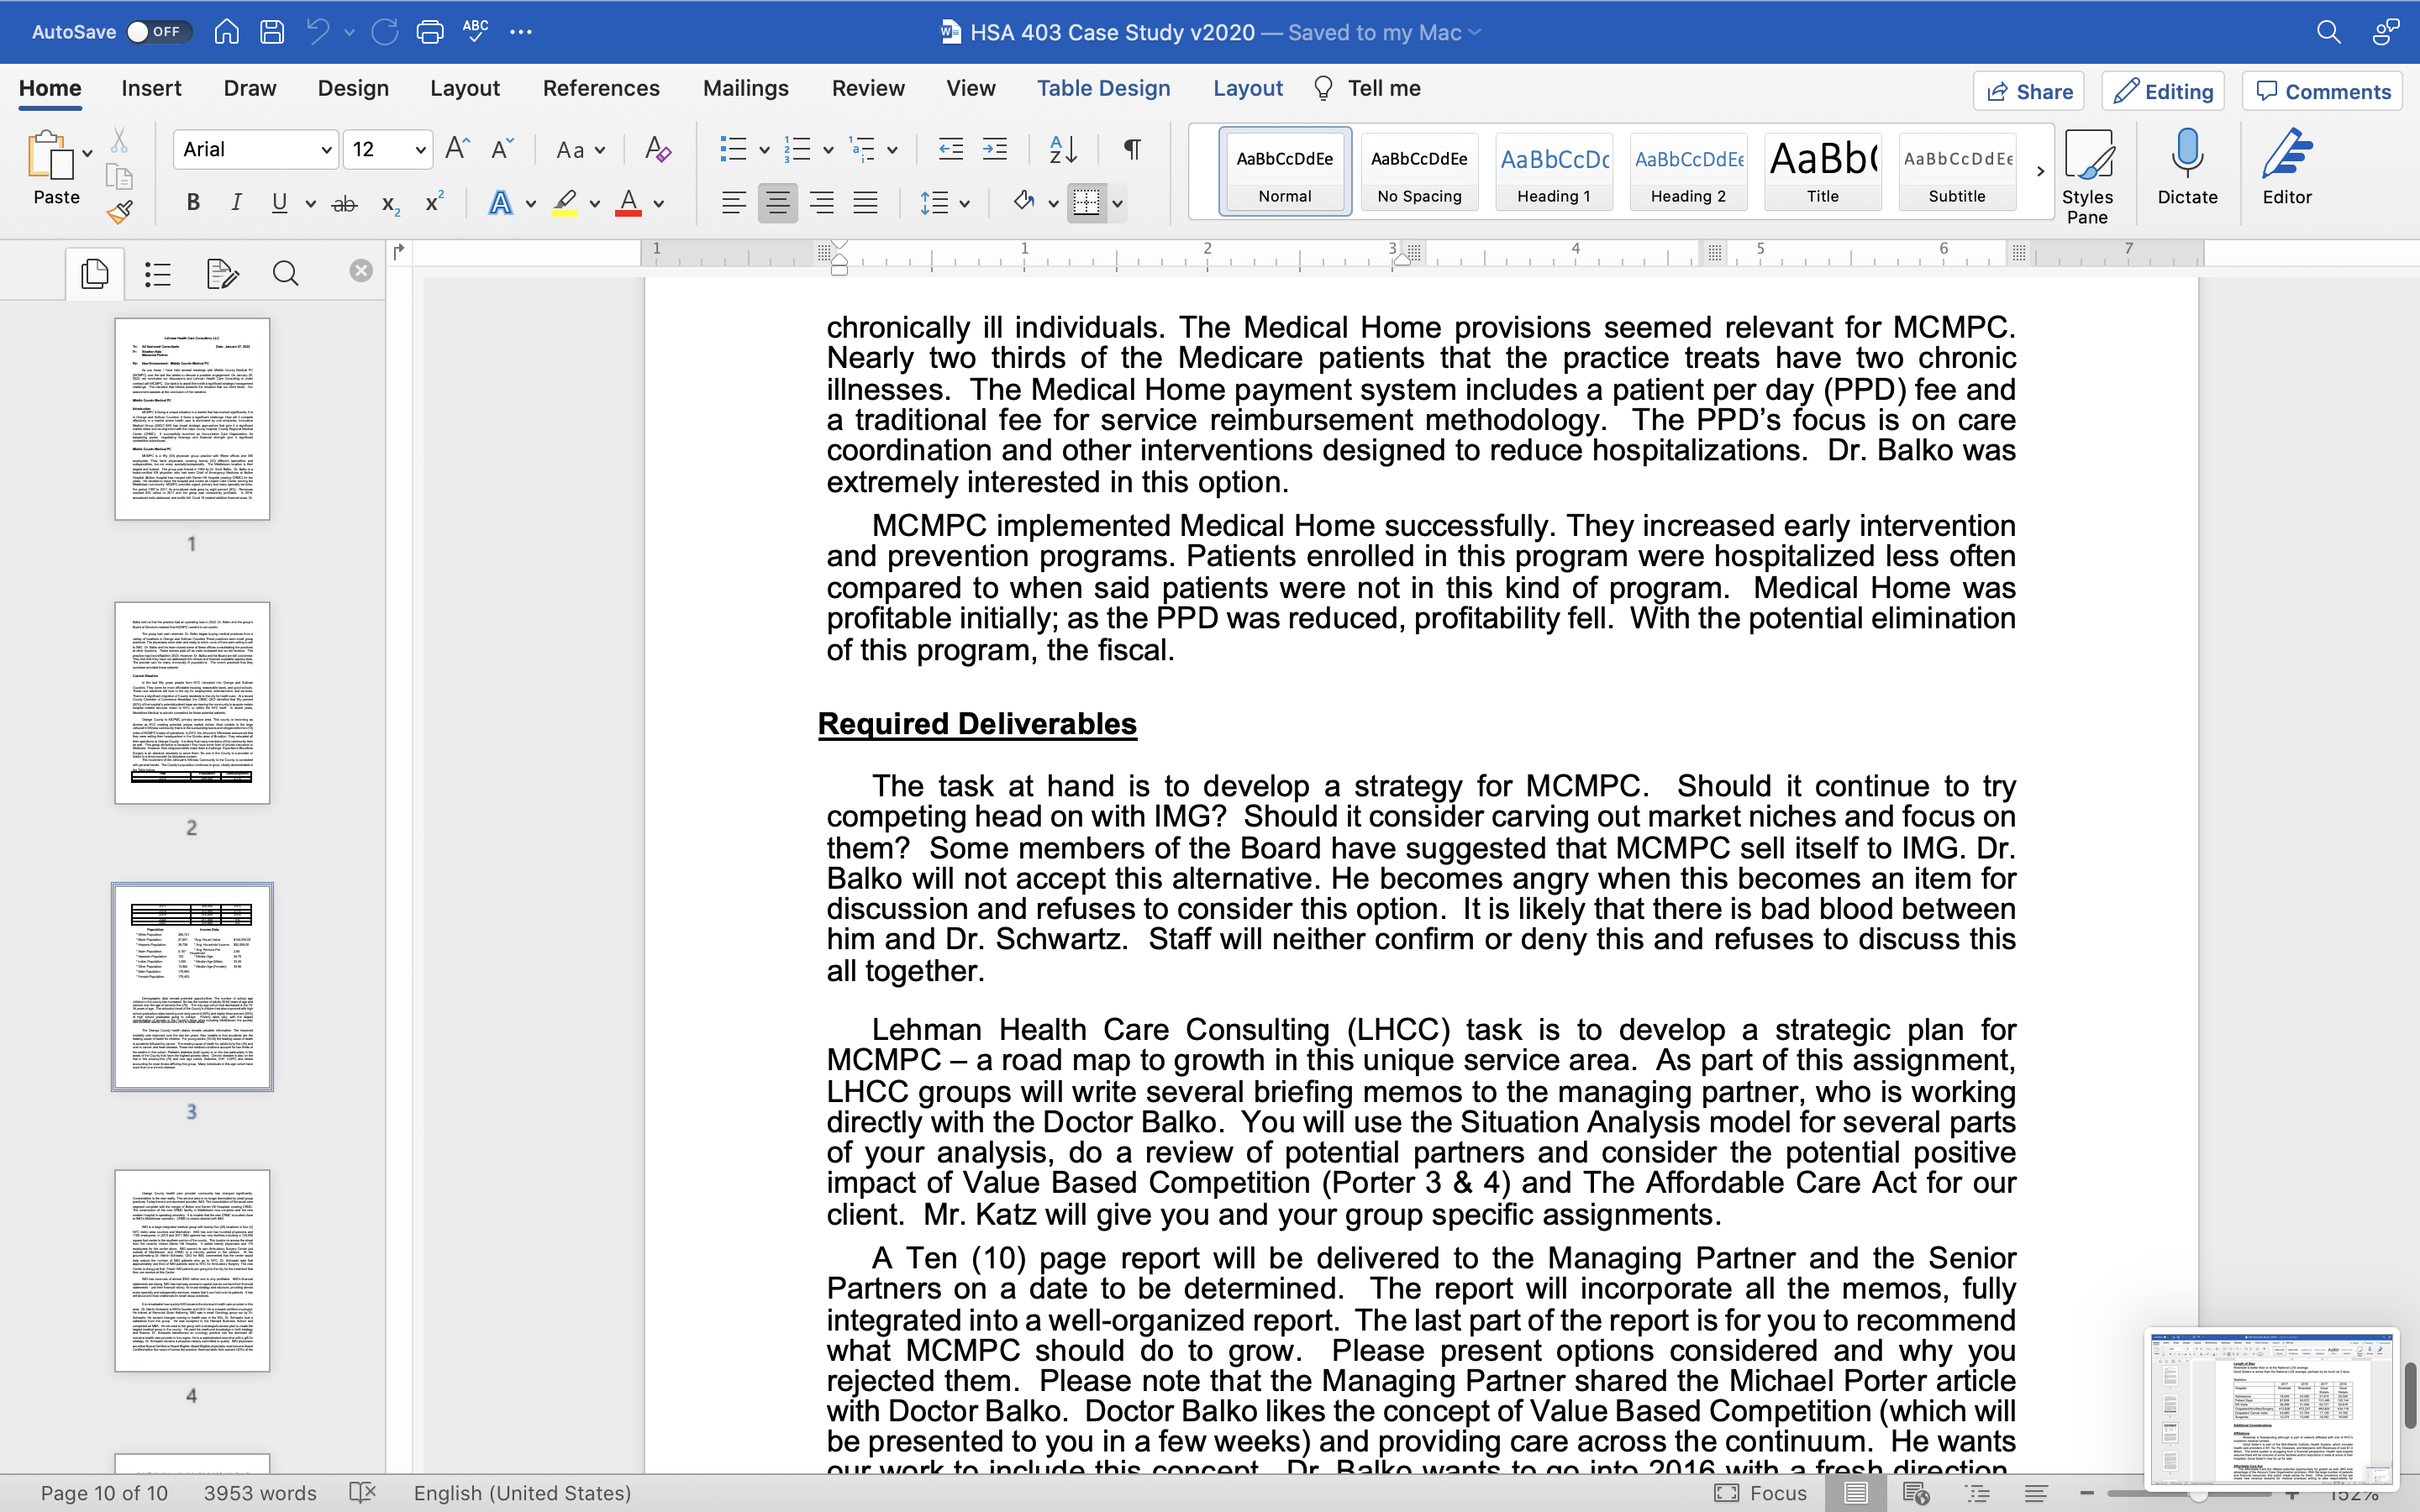Click the Save disk icon
Image resolution: width=2420 pixels, height=1512 pixels.
272,32
